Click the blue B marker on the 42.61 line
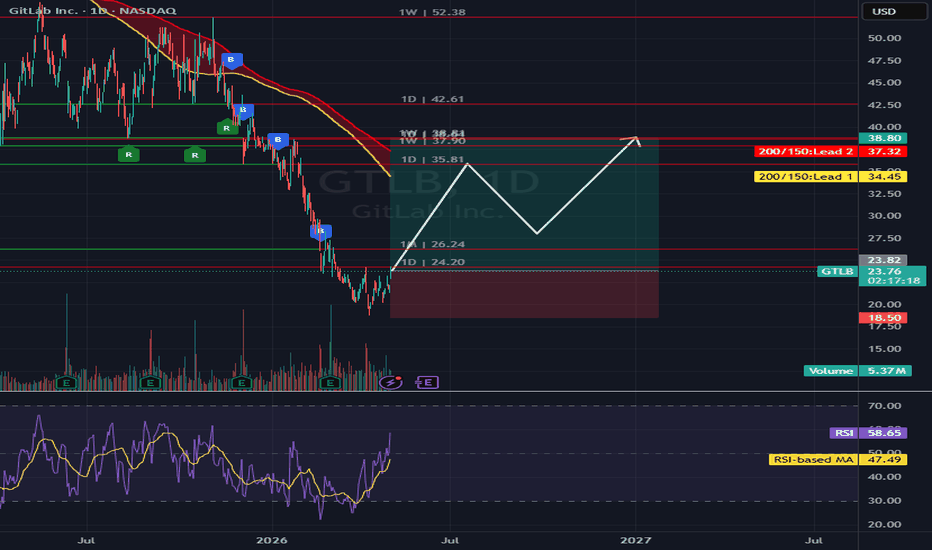Image resolution: width=932 pixels, height=550 pixels. click(x=243, y=110)
